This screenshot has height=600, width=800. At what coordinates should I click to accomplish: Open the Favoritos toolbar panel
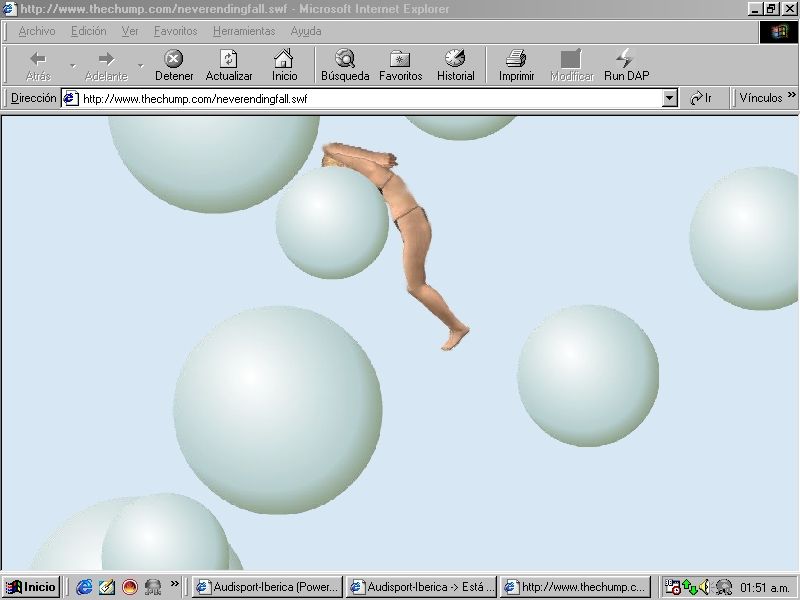tap(401, 65)
